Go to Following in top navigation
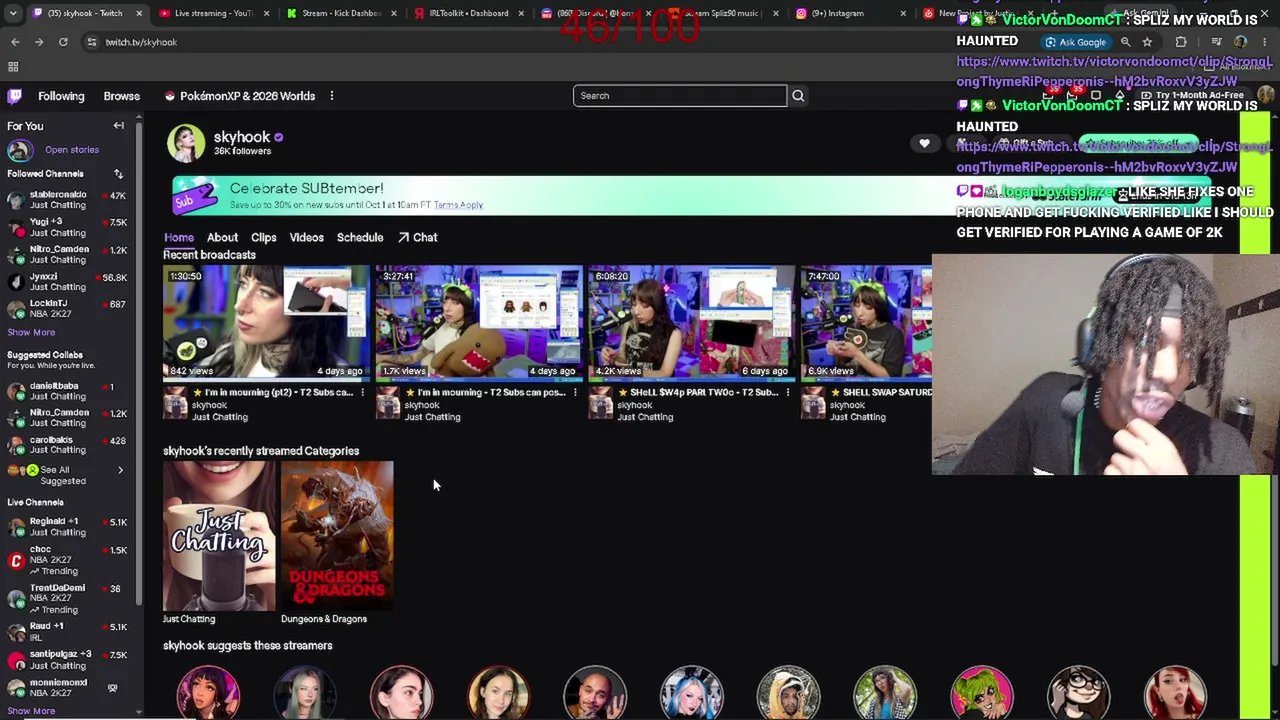Viewport: 1280px width, 720px height. click(61, 96)
